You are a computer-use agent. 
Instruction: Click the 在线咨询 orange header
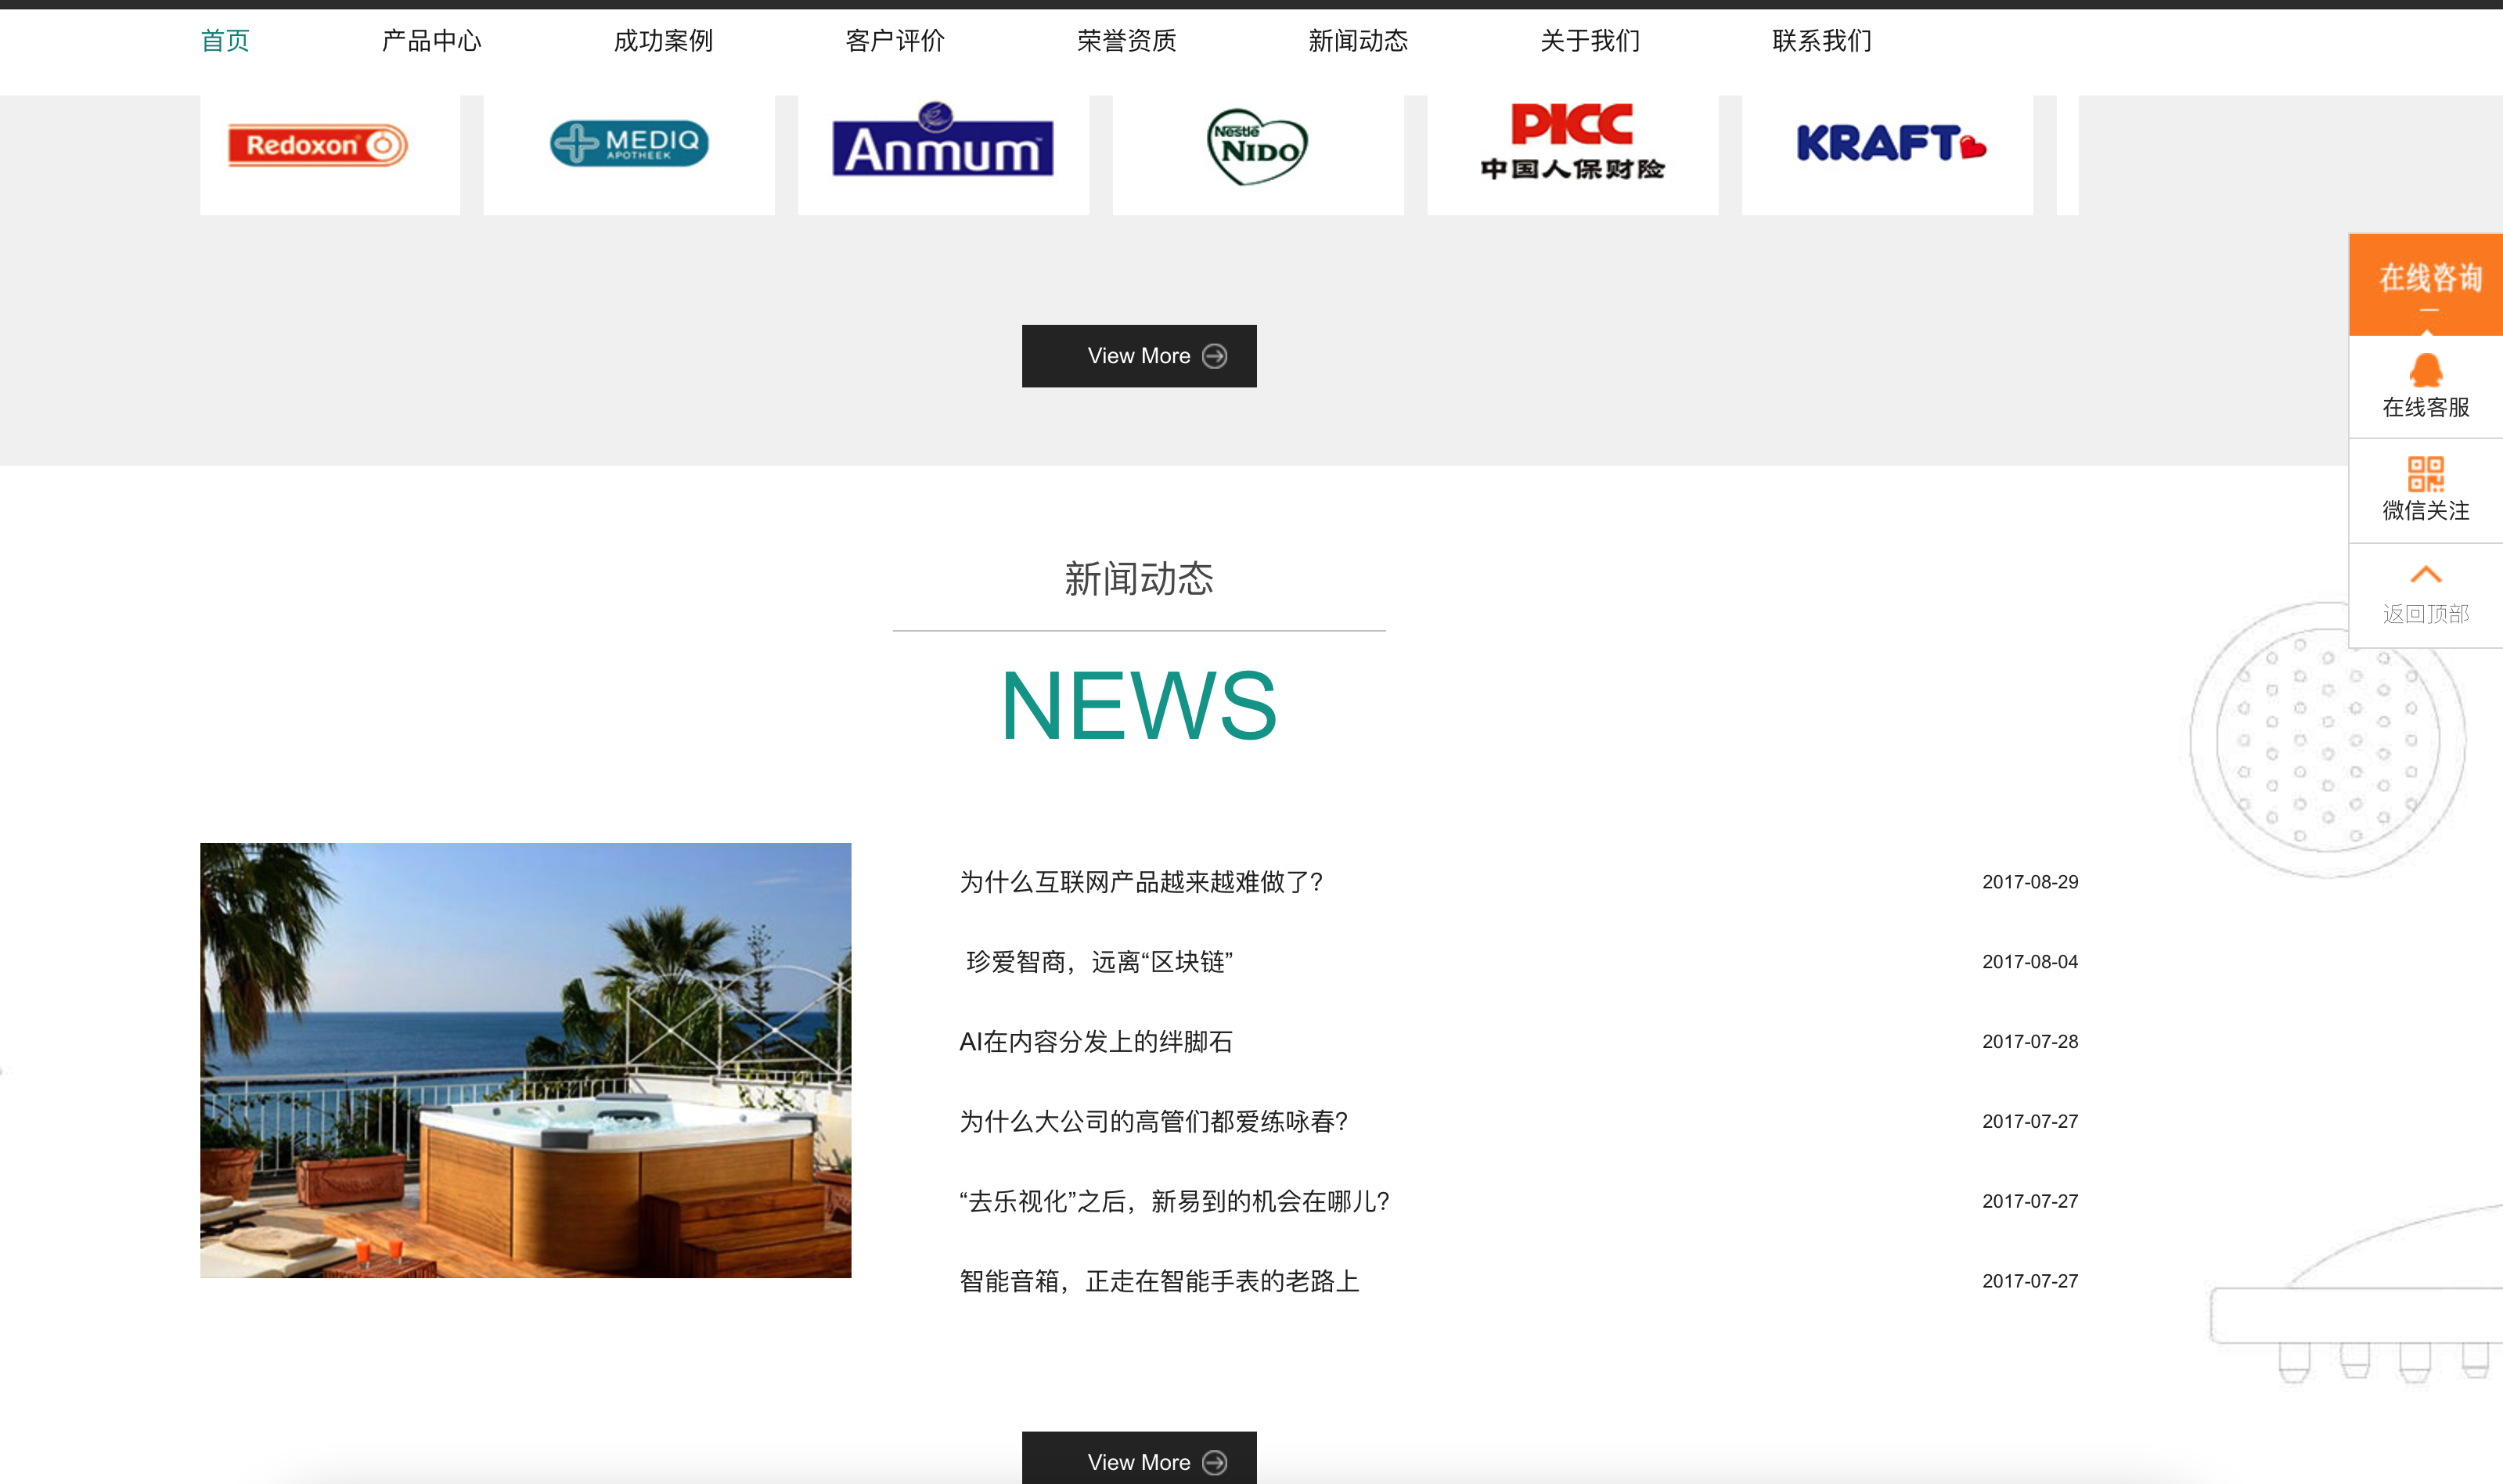pyautogui.click(x=2426, y=284)
